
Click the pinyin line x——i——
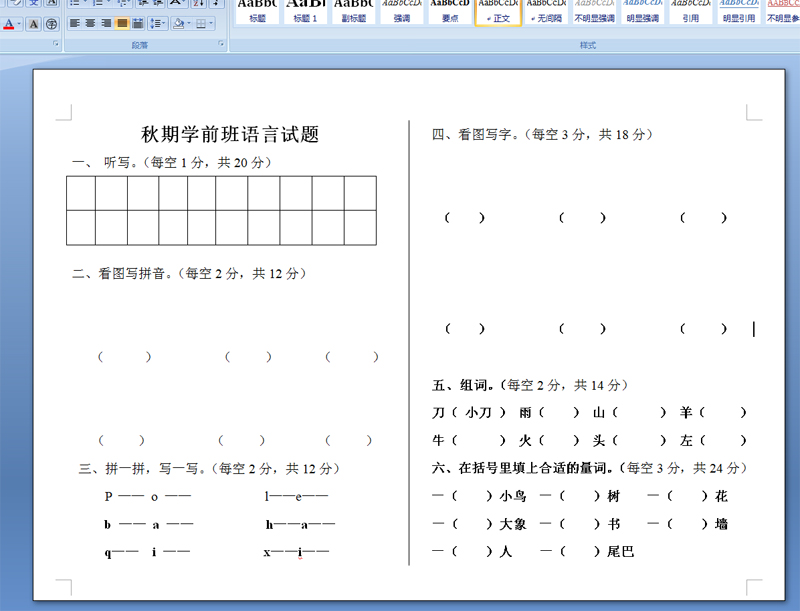tap(296, 552)
